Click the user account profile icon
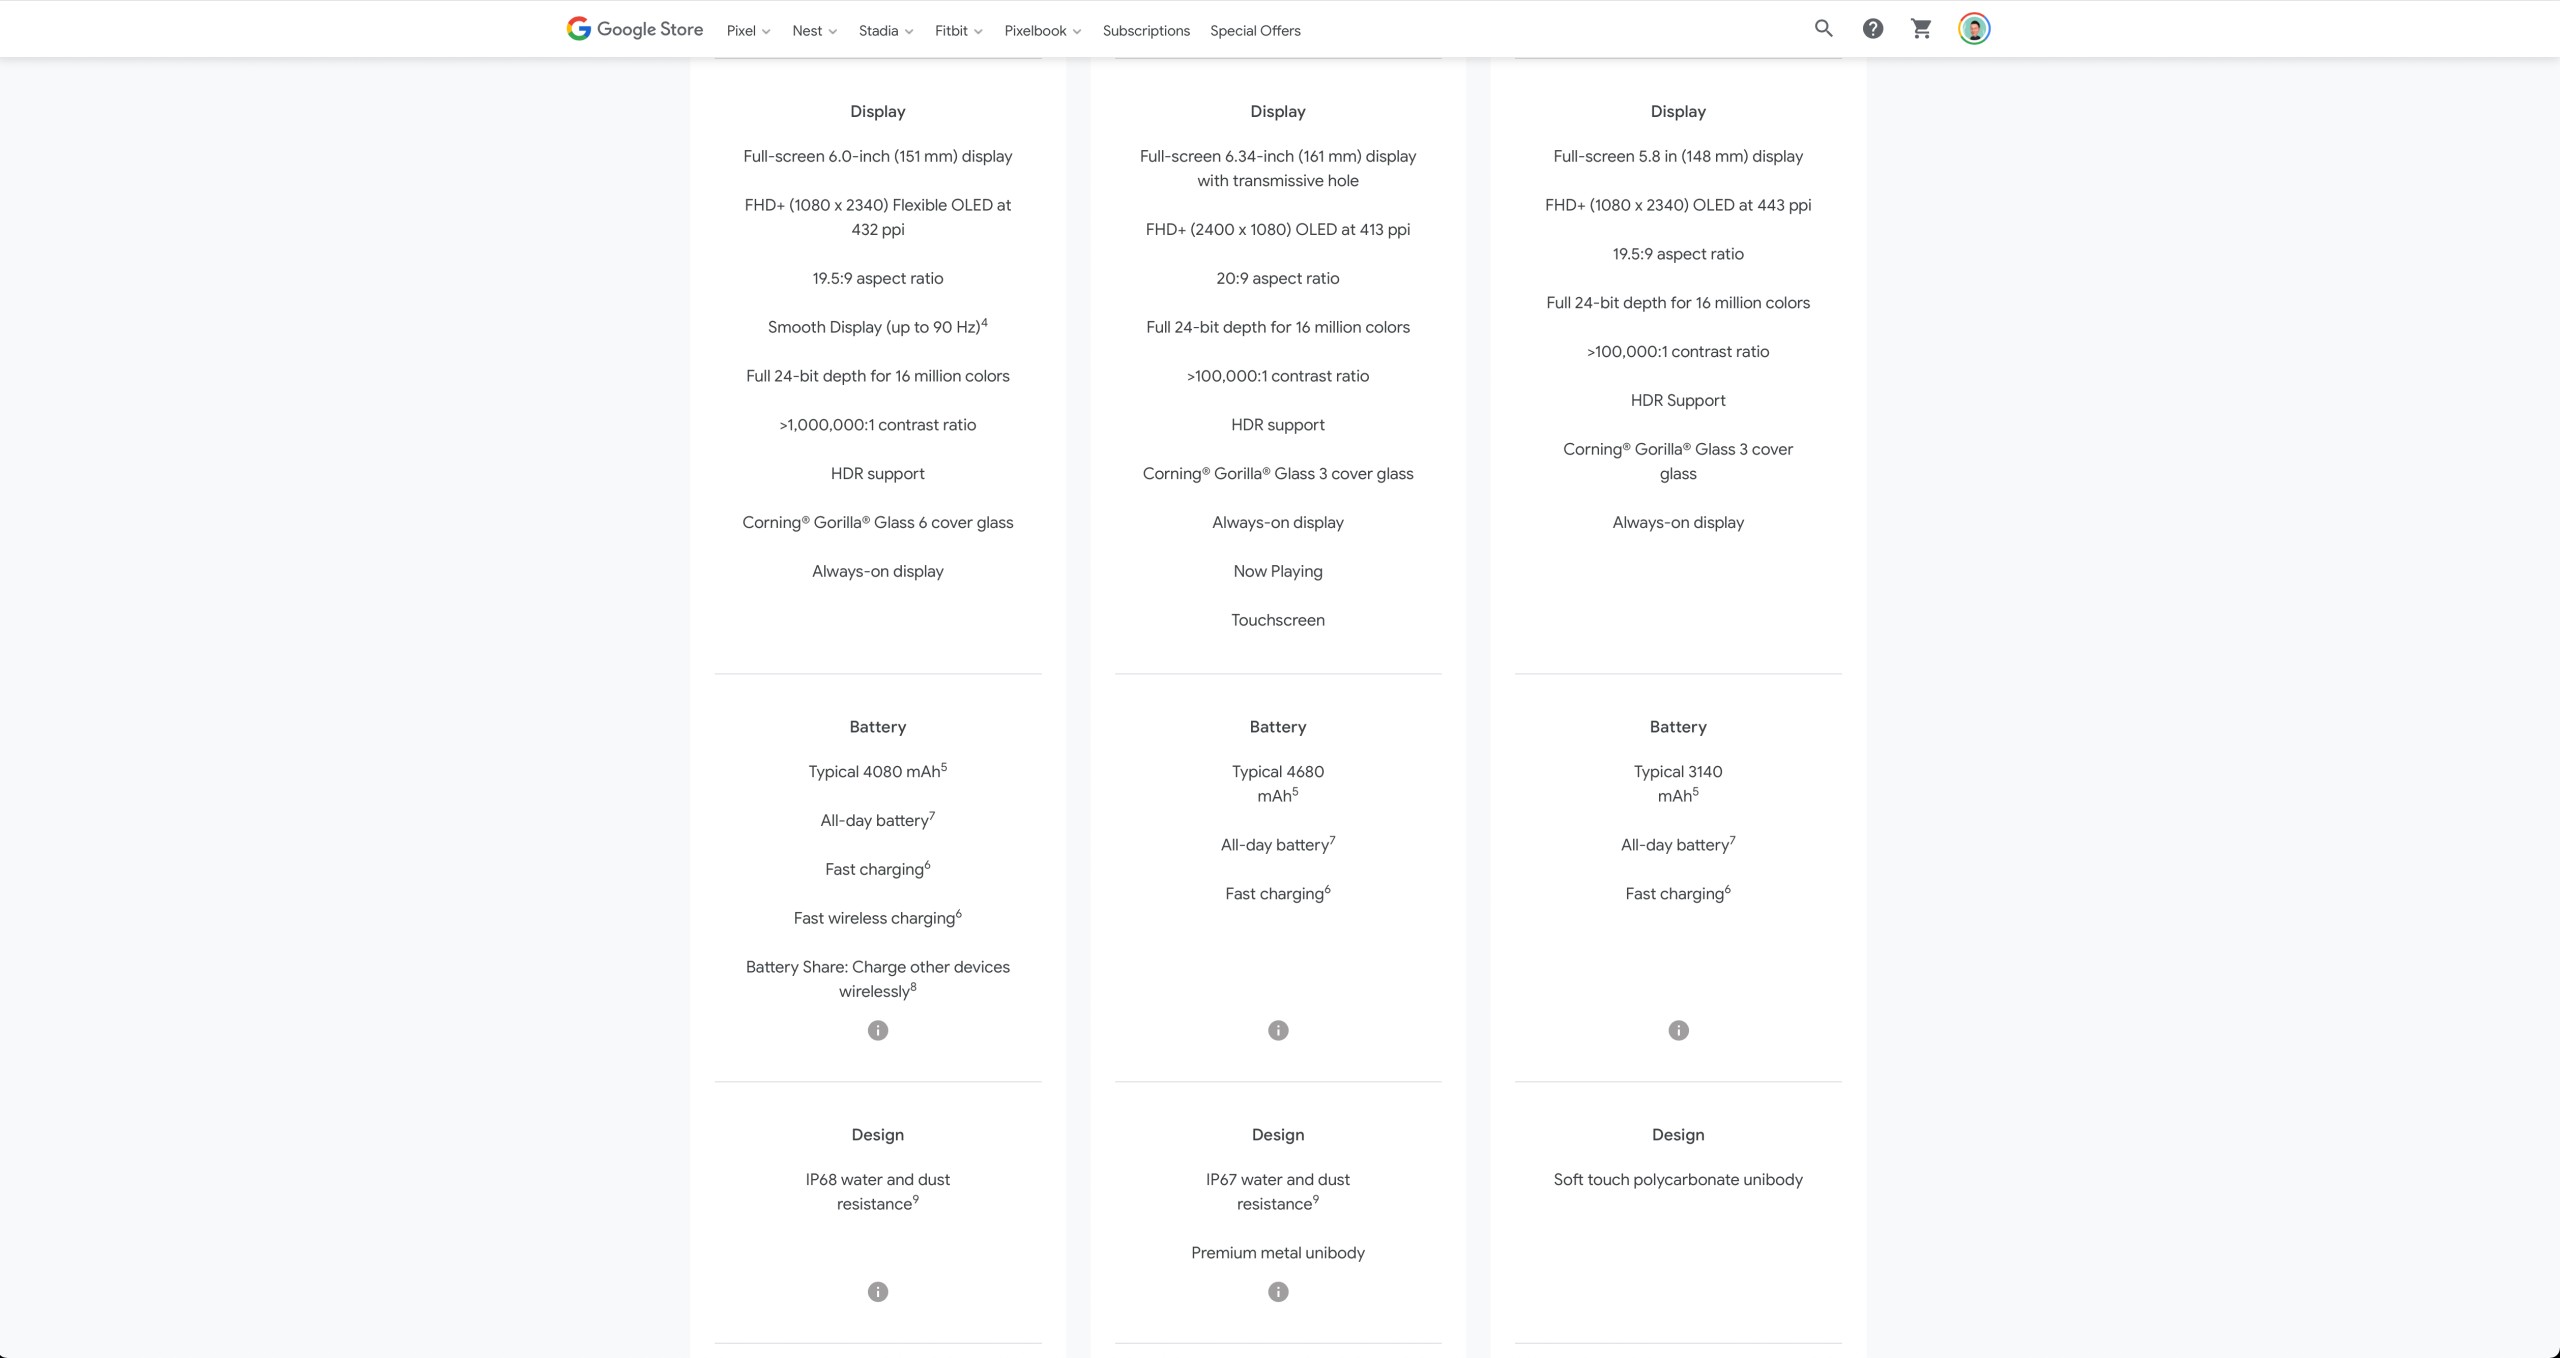The image size is (2560, 1358). 1974,29
